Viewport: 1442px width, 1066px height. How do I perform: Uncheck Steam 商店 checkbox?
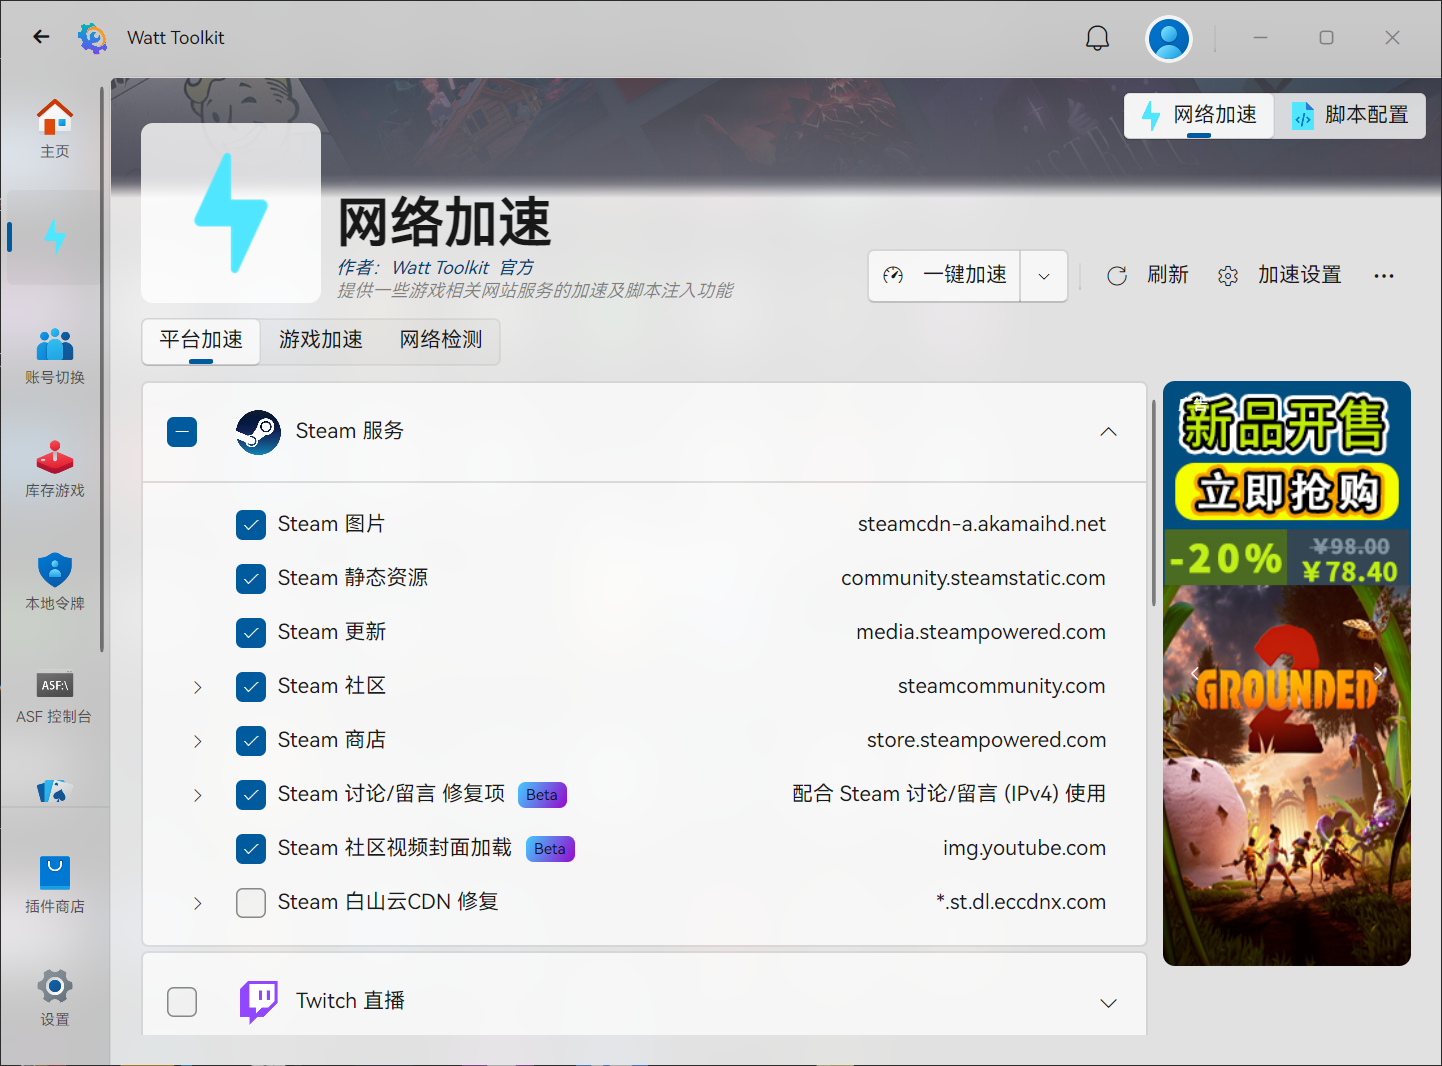click(251, 741)
